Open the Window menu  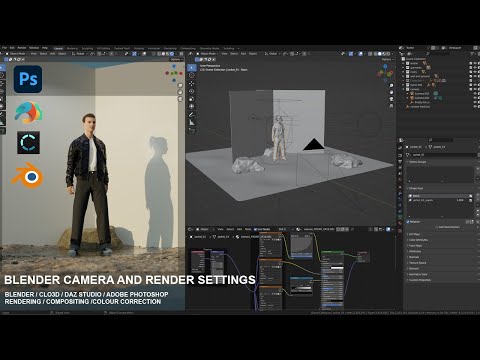(x=34, y=48)
